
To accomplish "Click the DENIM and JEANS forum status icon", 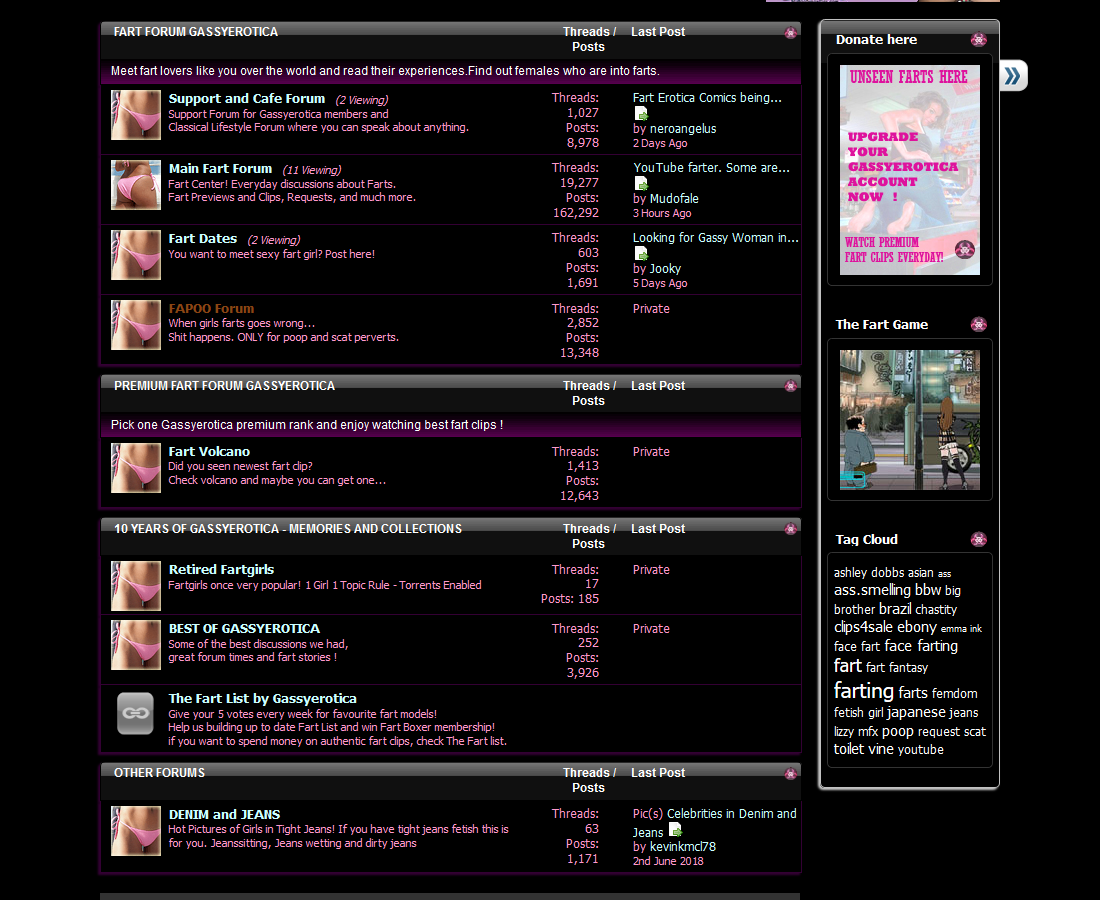I will point(135,831).
